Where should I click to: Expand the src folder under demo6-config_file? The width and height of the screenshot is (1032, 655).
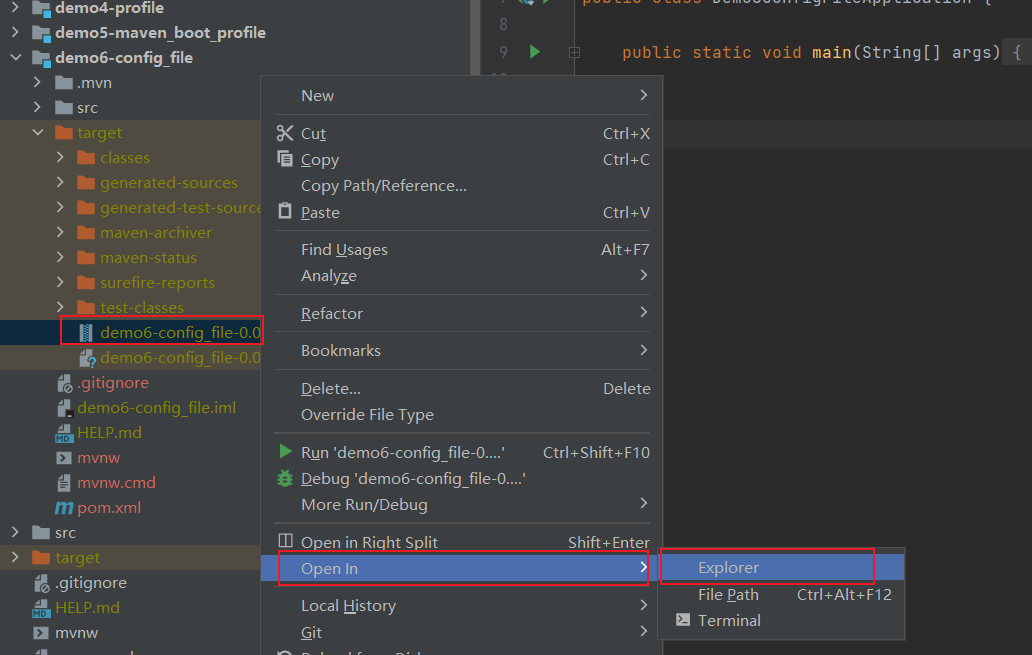(x=38, y=107)
